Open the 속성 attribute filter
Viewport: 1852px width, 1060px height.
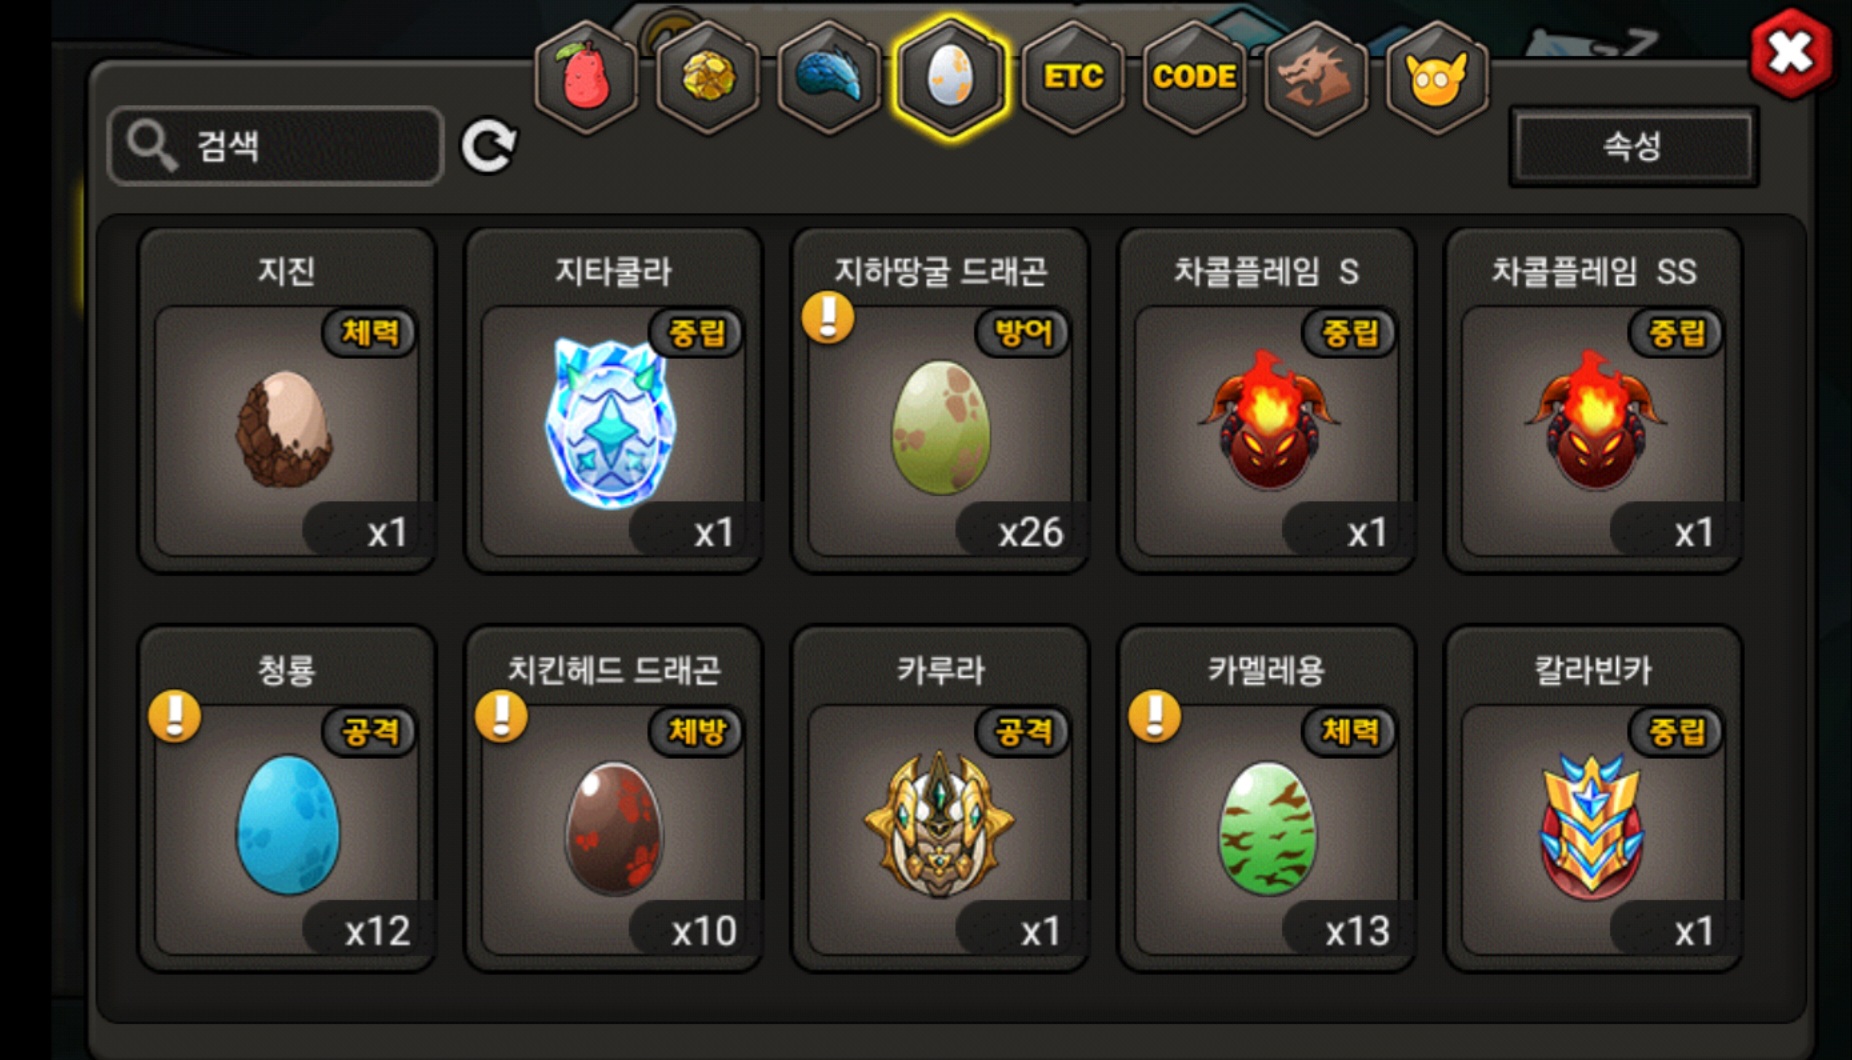coord(1633,146)
